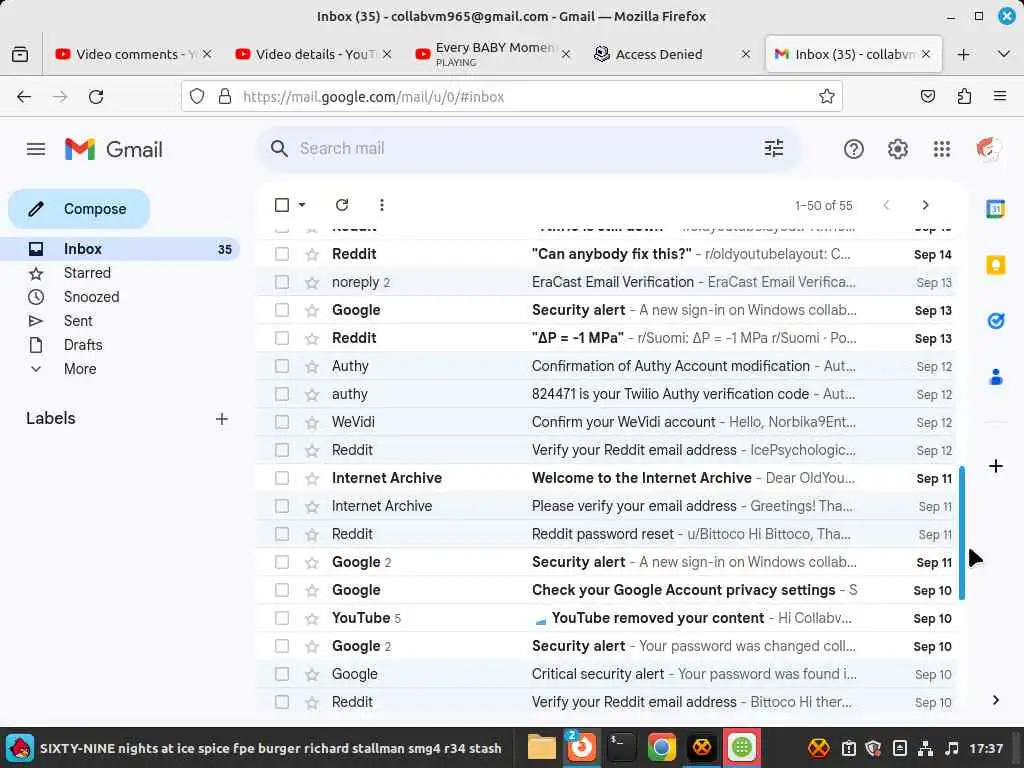
Task: Click the Gmail logo
Action: coord(114,149)
